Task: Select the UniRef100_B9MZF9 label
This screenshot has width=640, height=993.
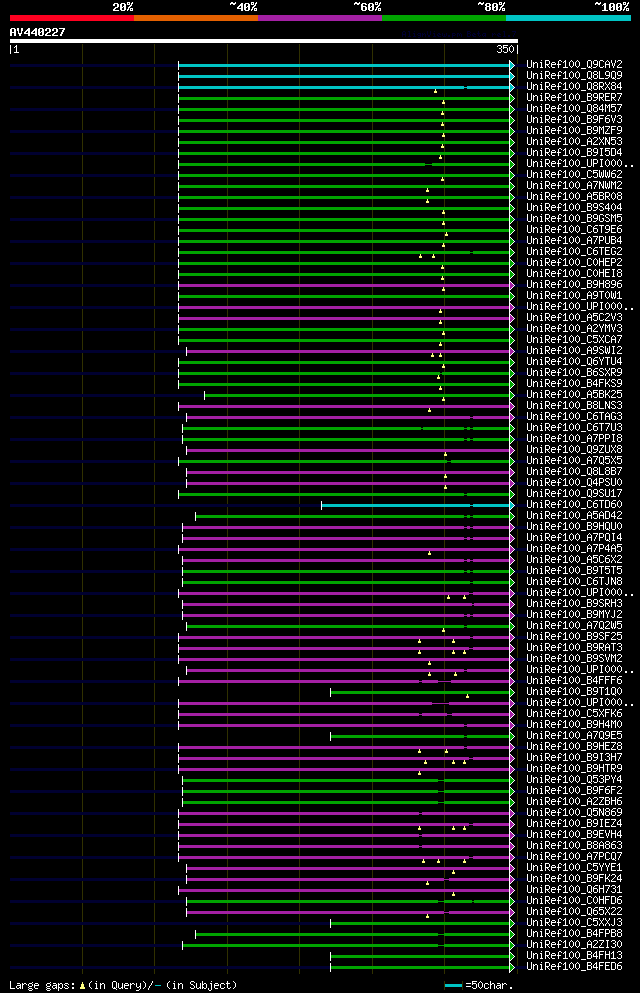Action: (x=574, y=130)
